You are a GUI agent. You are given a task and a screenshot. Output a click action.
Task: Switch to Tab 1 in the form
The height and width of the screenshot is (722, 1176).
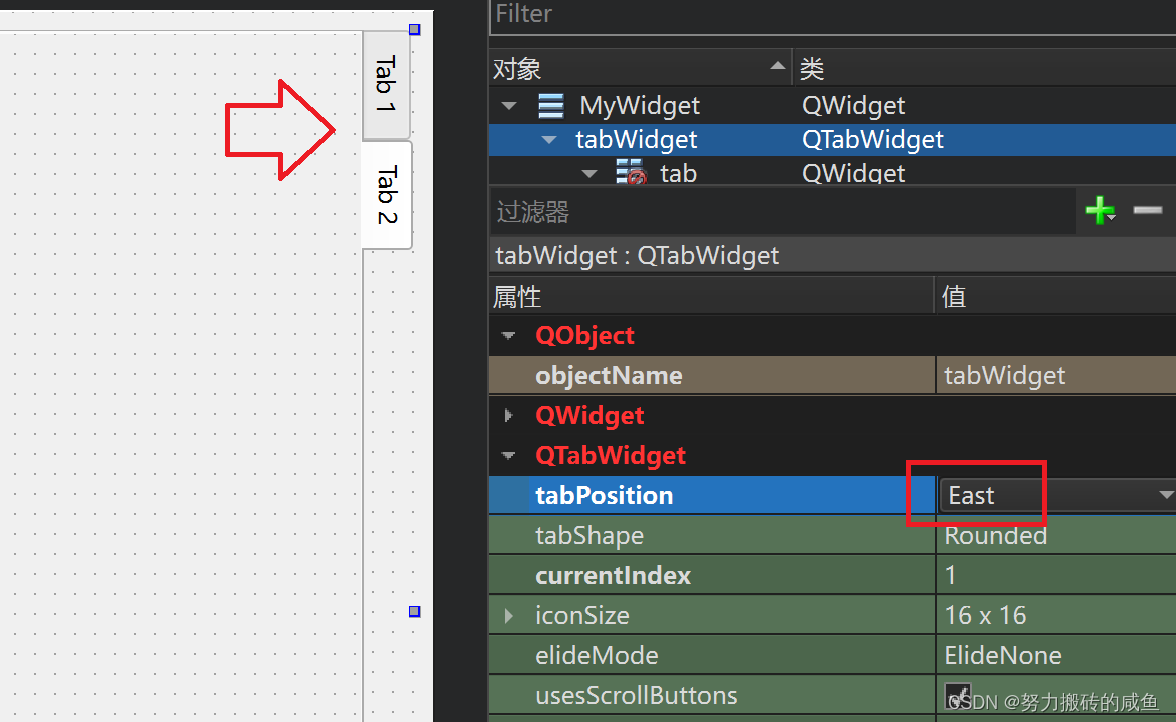pyautogui.click(x=386, y=80)
